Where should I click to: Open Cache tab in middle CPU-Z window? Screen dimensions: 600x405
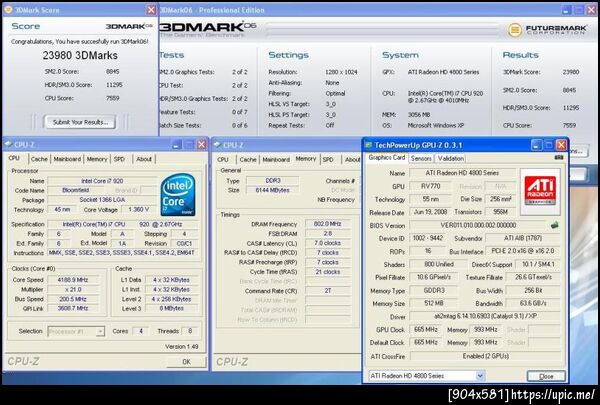click(x=248, y=160)
